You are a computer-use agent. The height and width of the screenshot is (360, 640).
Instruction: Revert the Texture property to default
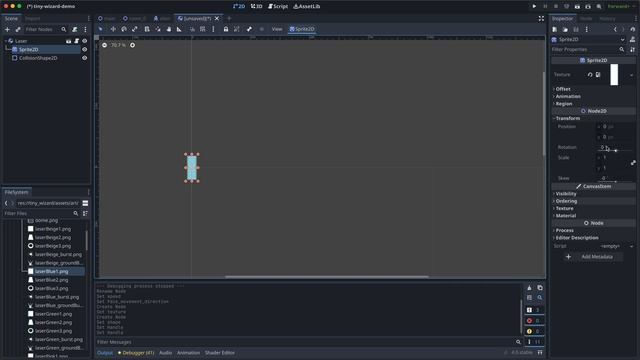coord(590,75)
